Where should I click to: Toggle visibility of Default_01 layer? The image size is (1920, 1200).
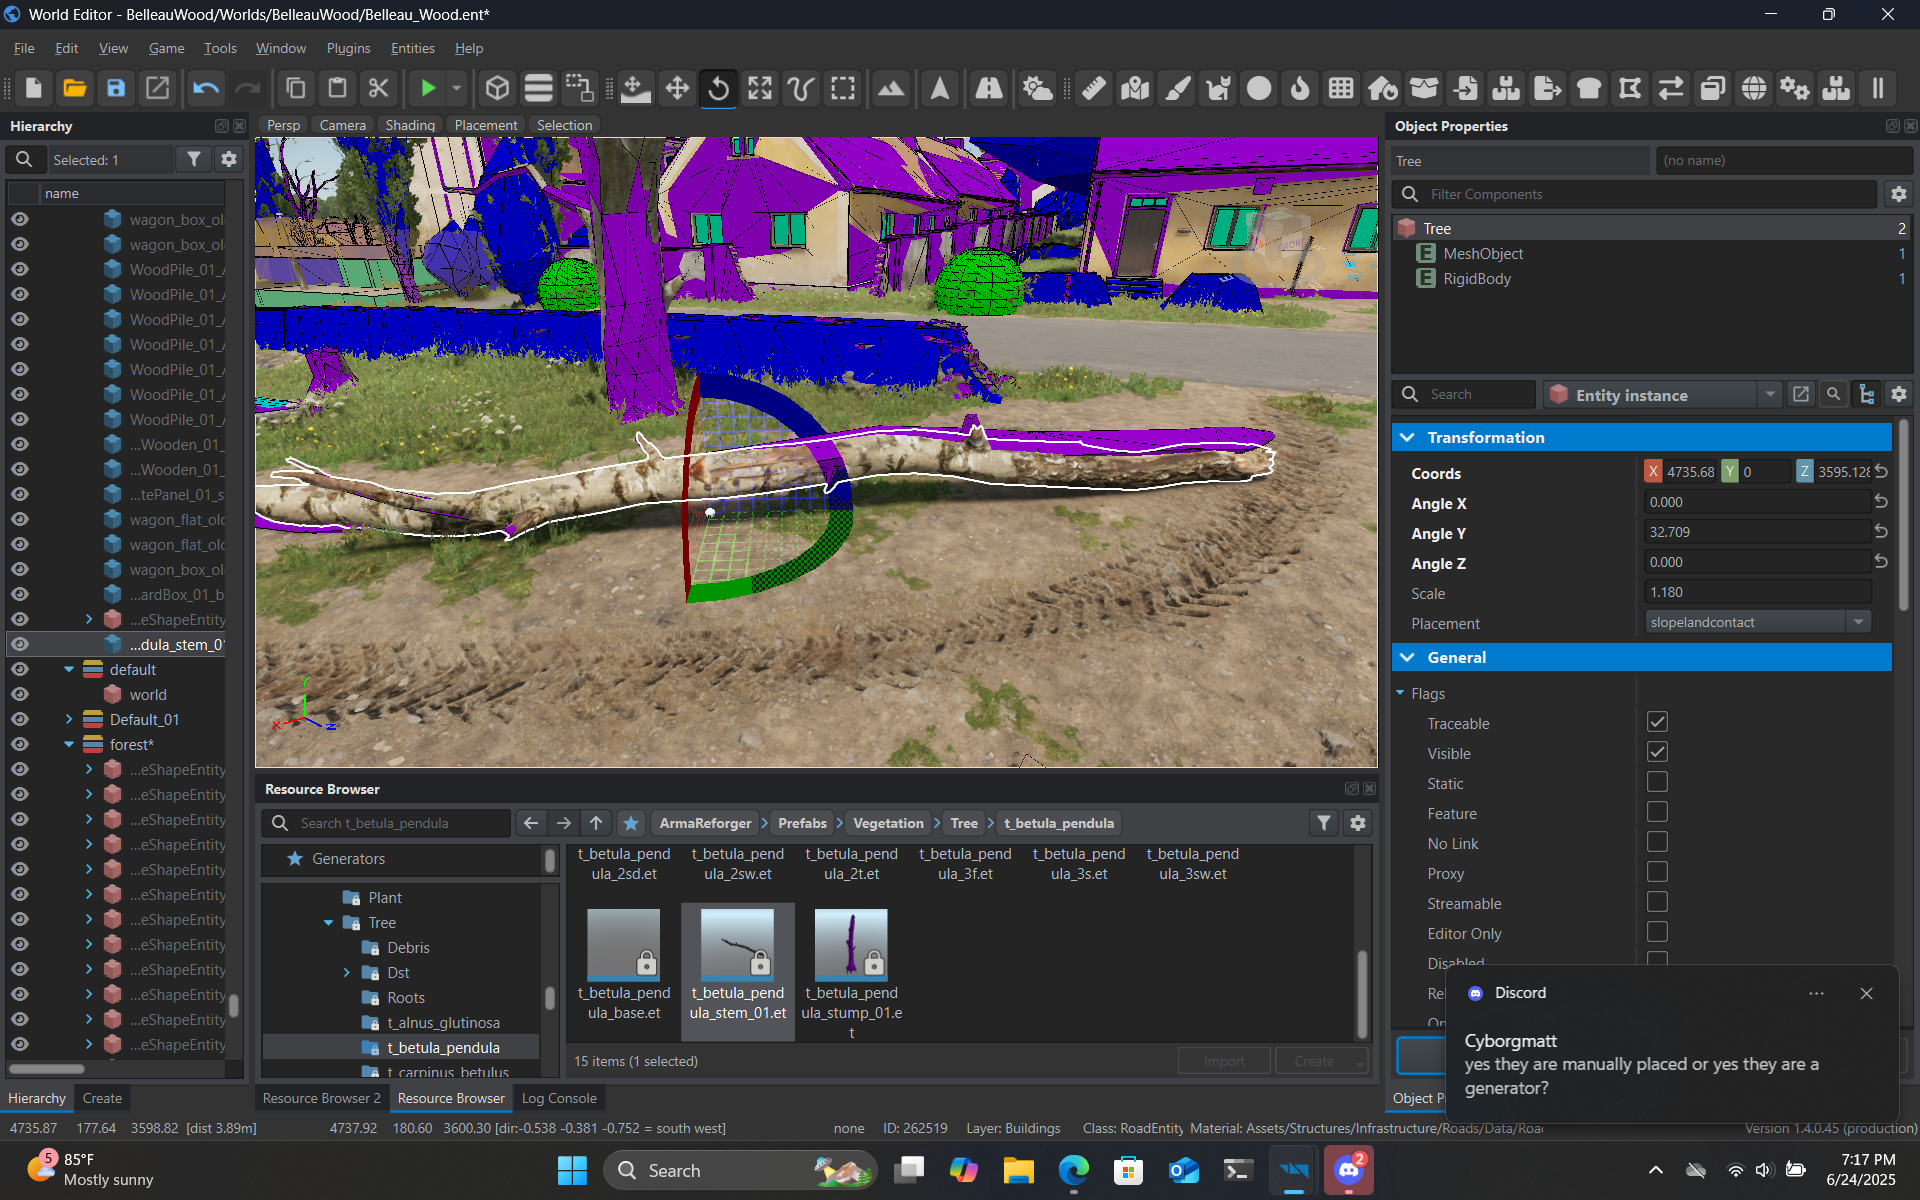19,719
